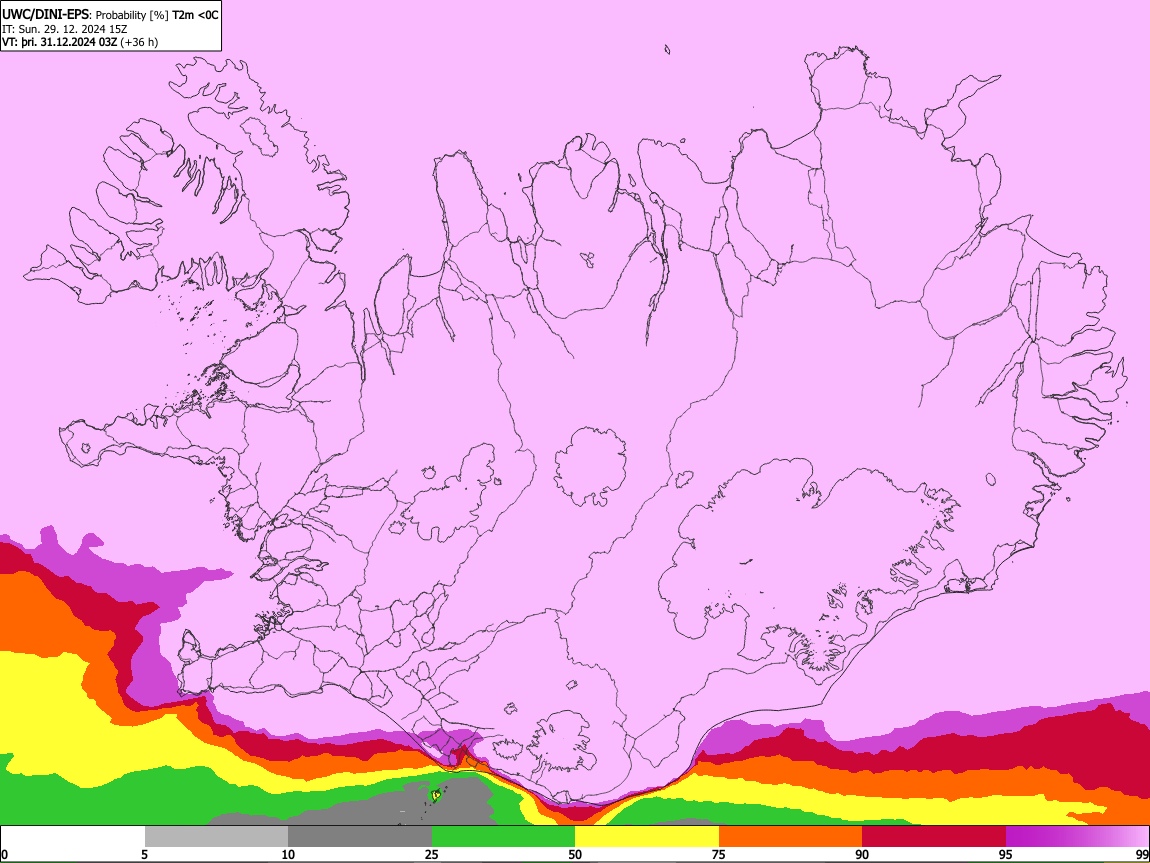The width and height of the screenshot is (1150, 863).
Task: Click the 'T2m <0C' parameter label
Action: (194, 15)
